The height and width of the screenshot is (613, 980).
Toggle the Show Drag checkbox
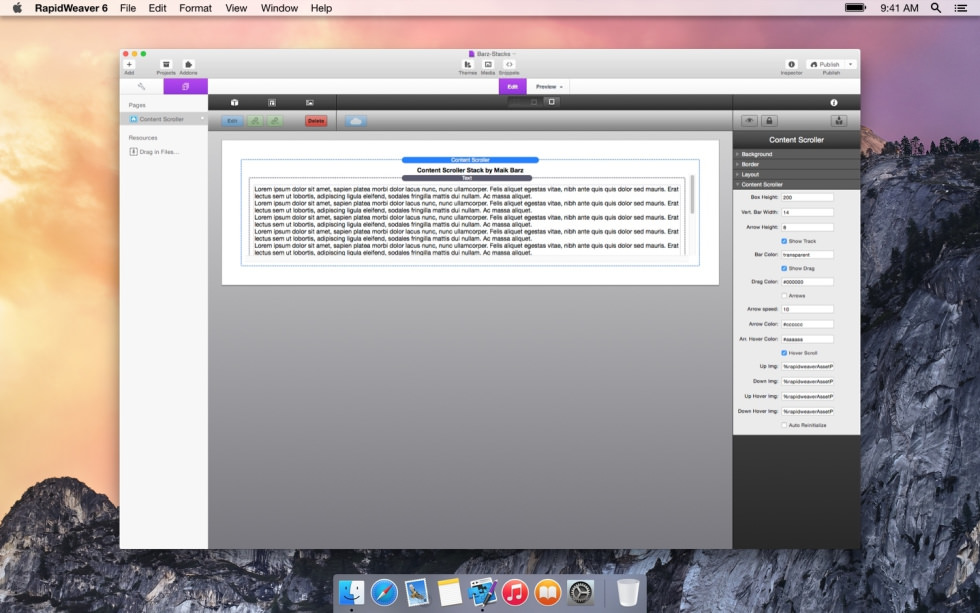click(x=784, y=268)
